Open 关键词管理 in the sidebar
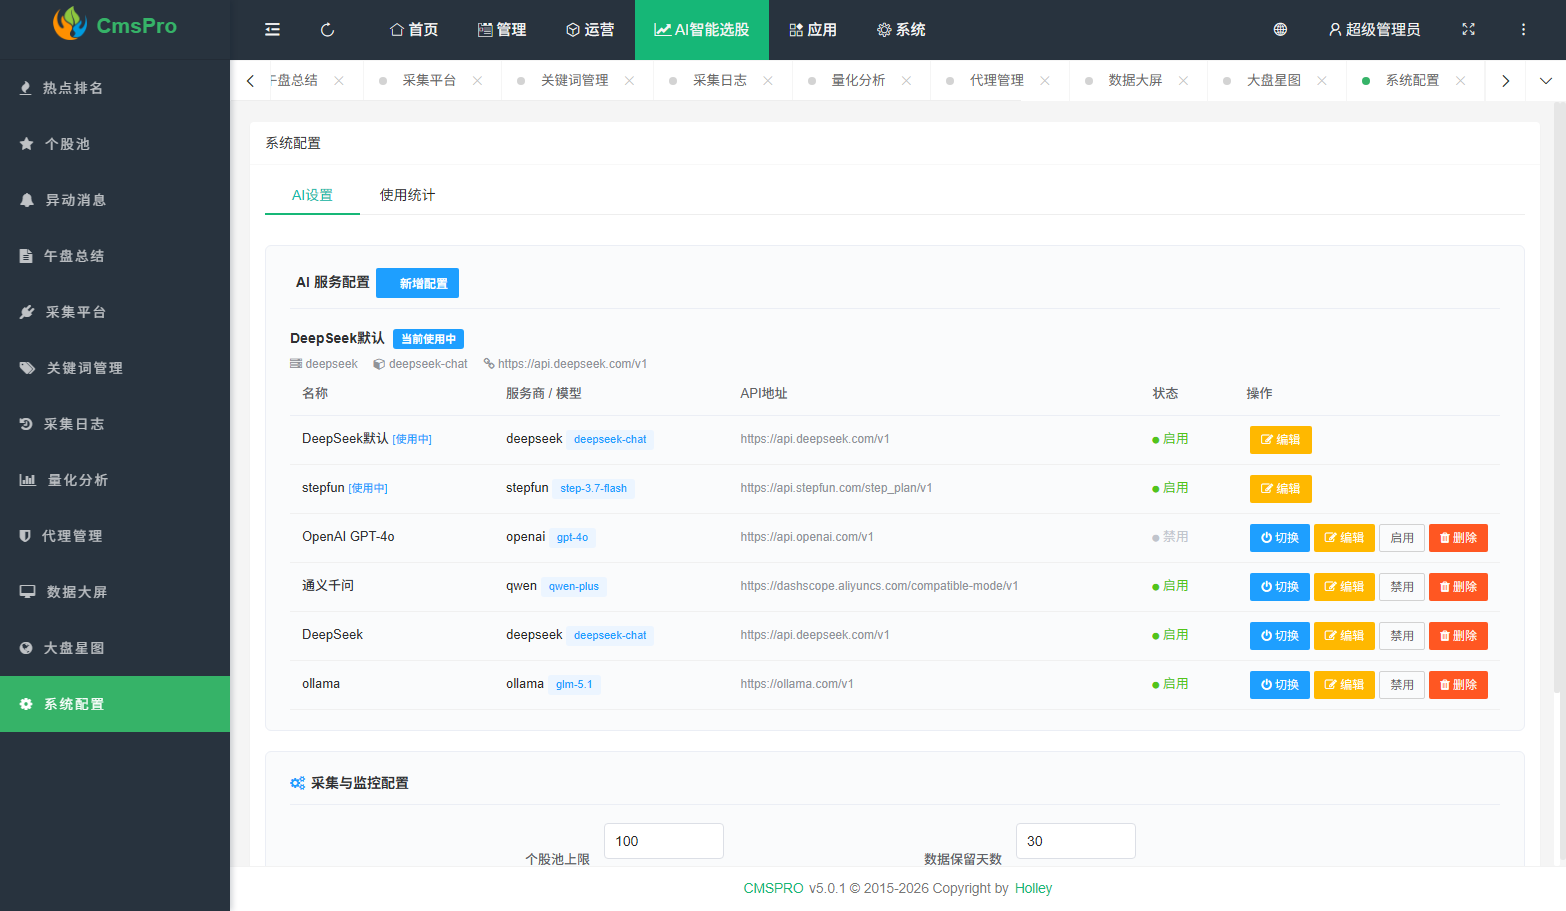 [115, 368]
